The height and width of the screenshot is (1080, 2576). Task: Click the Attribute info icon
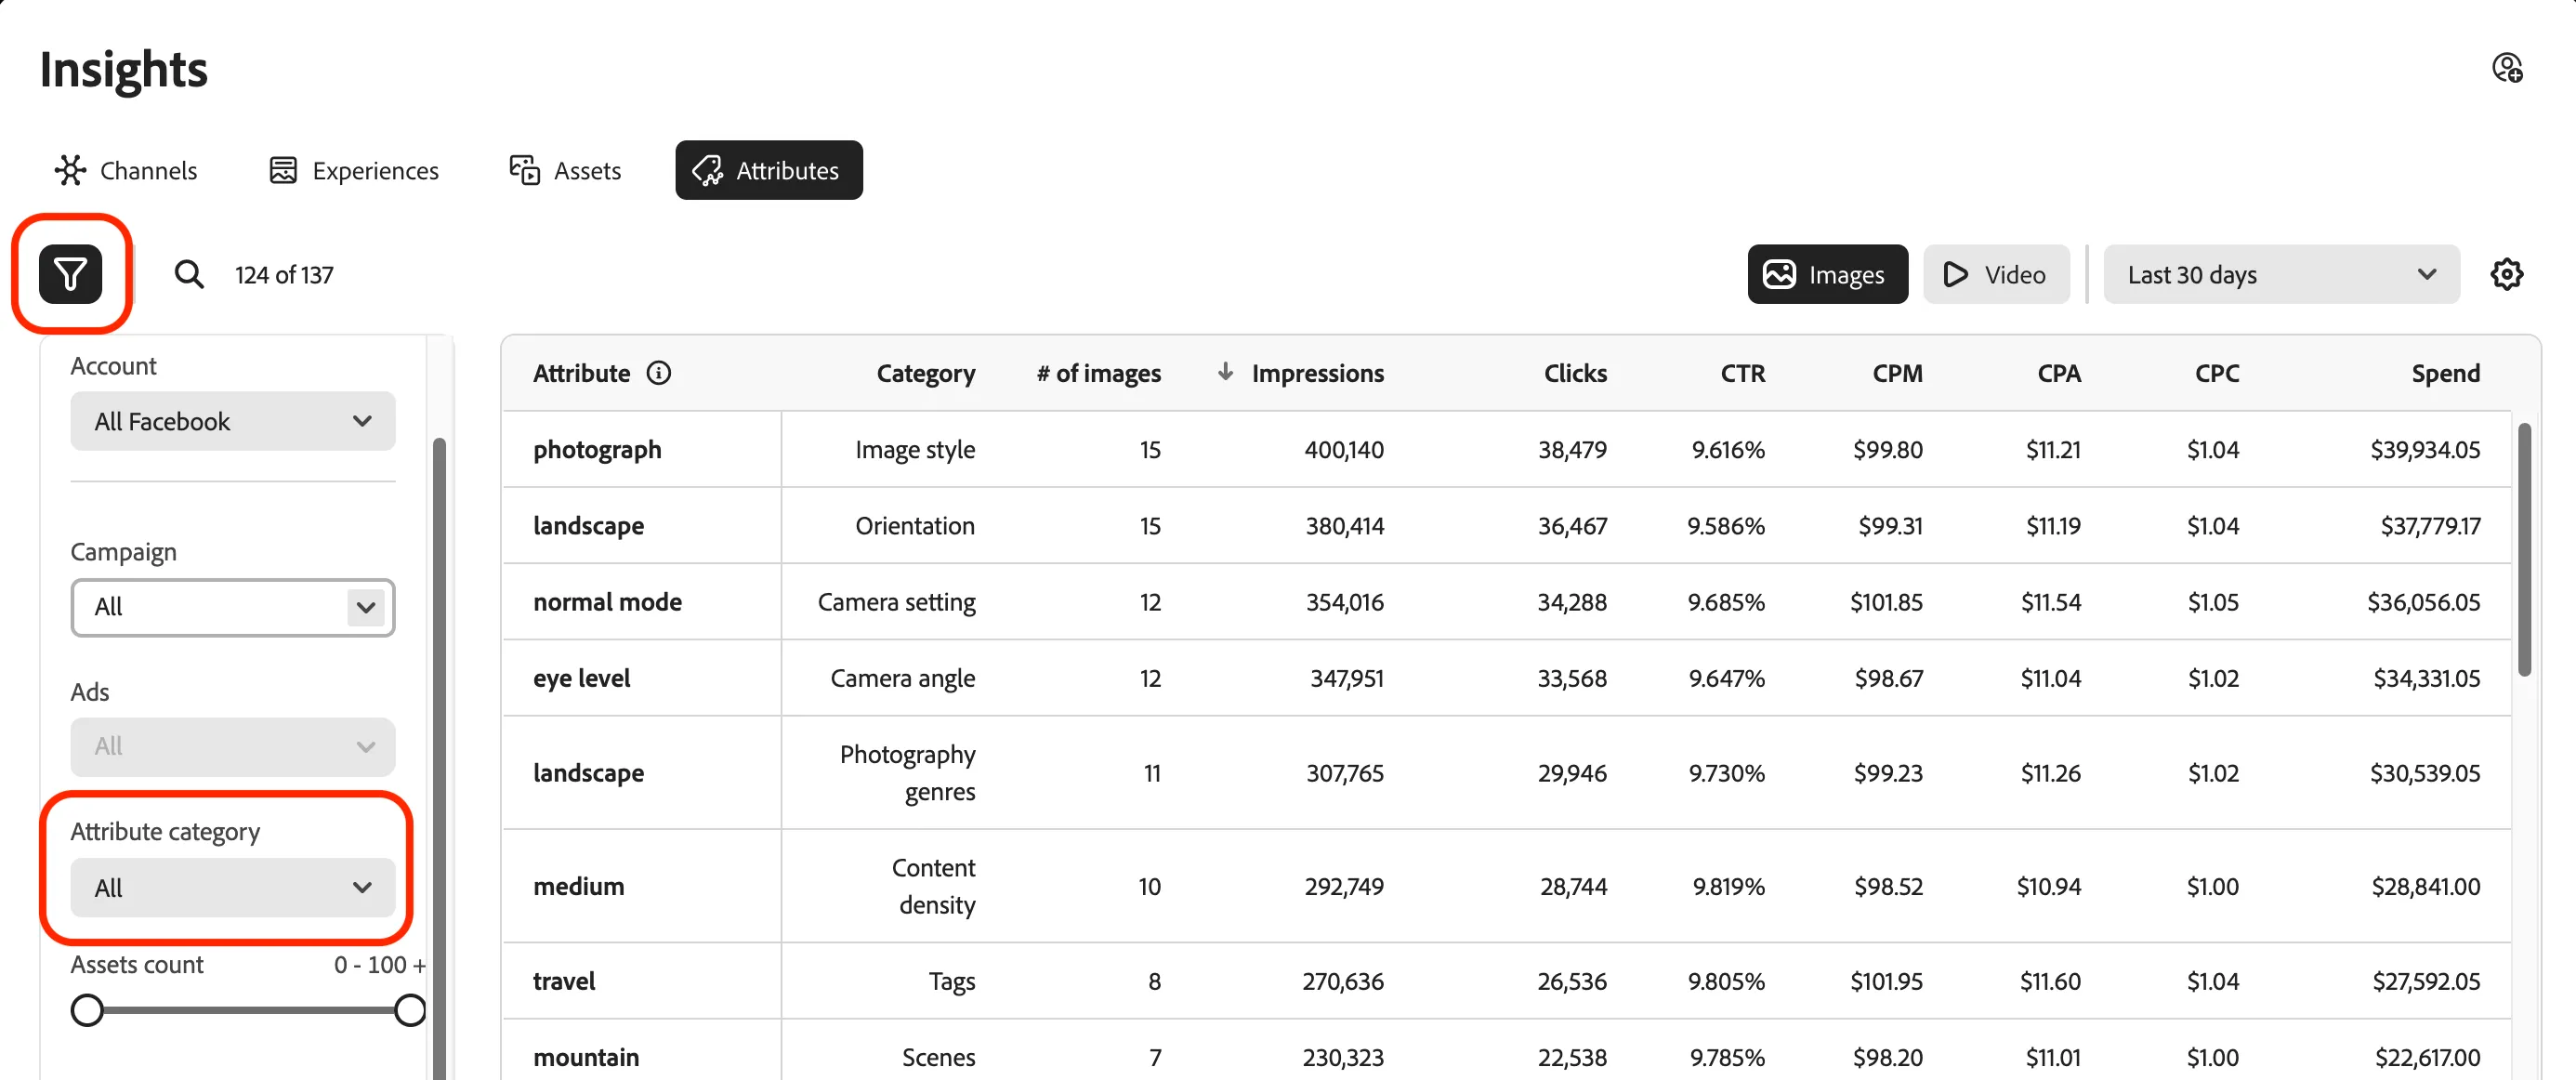[x=658, y=373]
